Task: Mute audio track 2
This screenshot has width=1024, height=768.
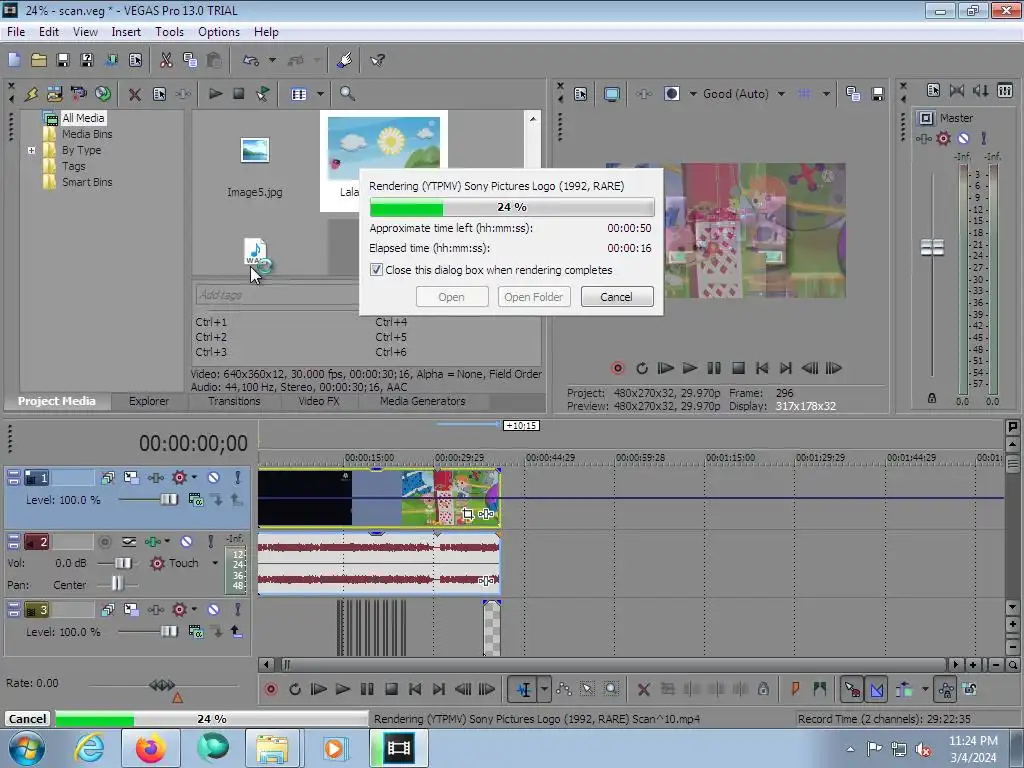Action: coord(186,541)
